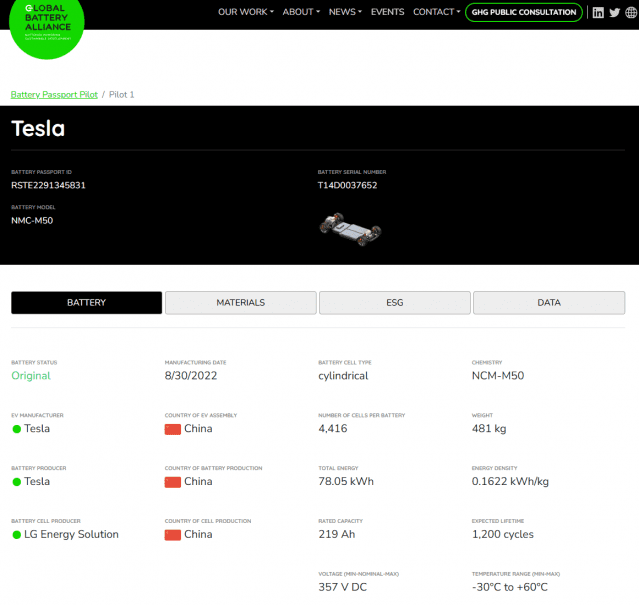Click the GHG PUBLIC CONSULTATION button
The height and width of the screenshot is (605, 639).
524,12
